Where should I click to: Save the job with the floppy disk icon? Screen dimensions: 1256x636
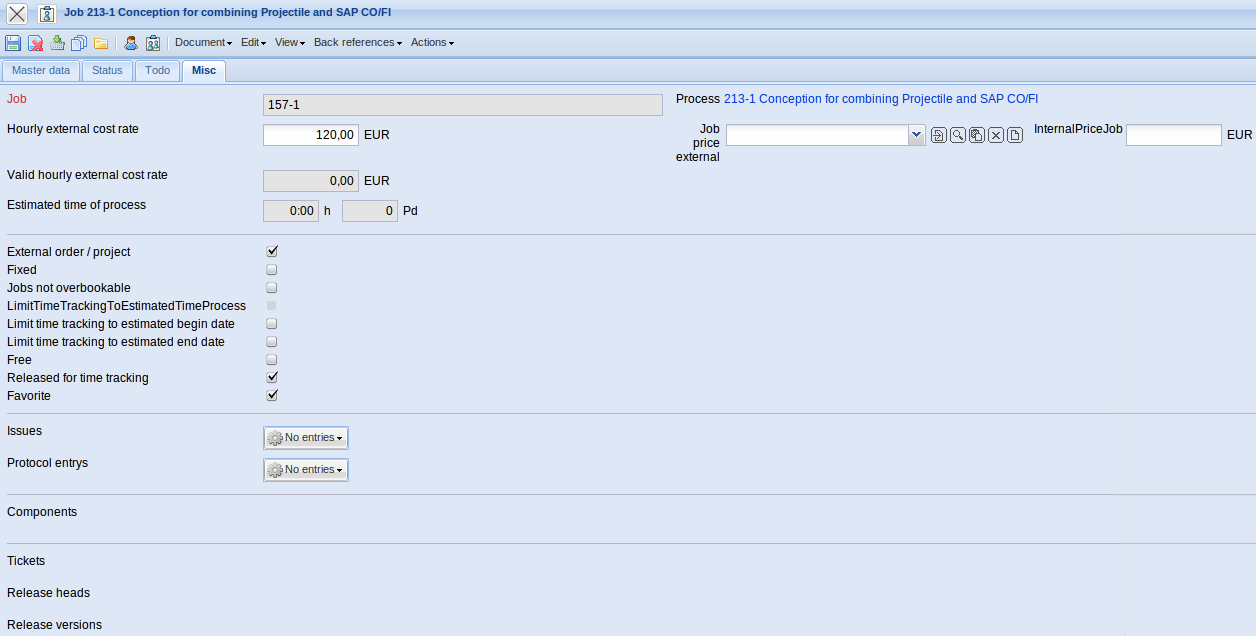click(x=13, y=43)
